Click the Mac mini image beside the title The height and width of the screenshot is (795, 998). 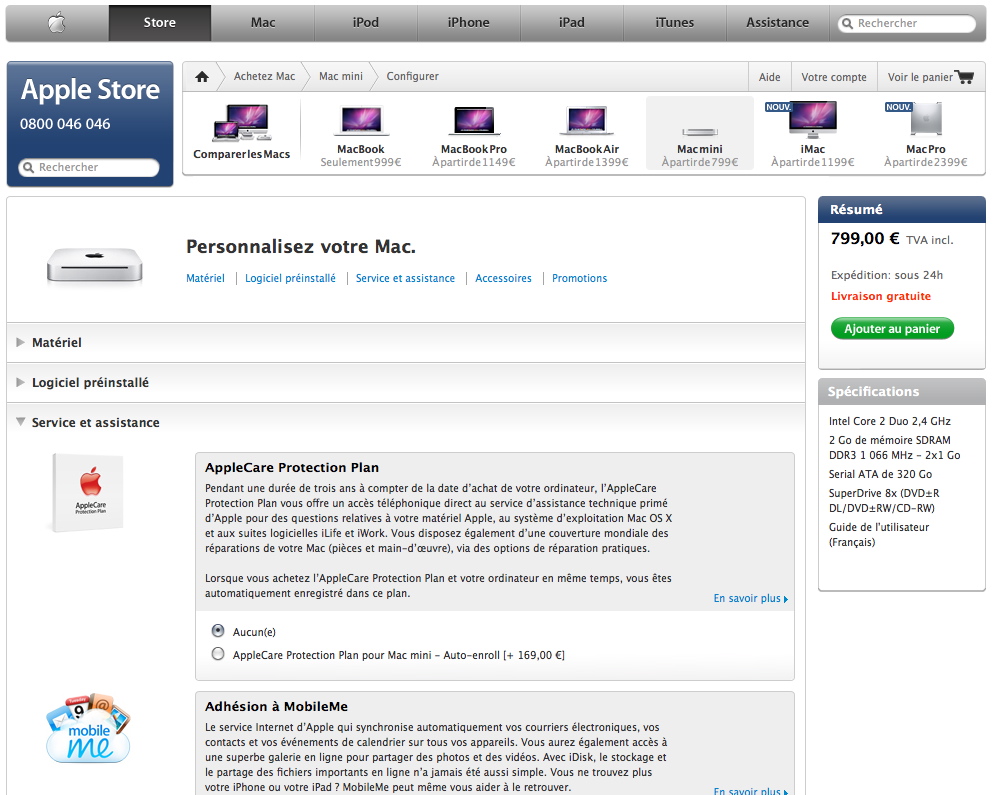point(94,265)
